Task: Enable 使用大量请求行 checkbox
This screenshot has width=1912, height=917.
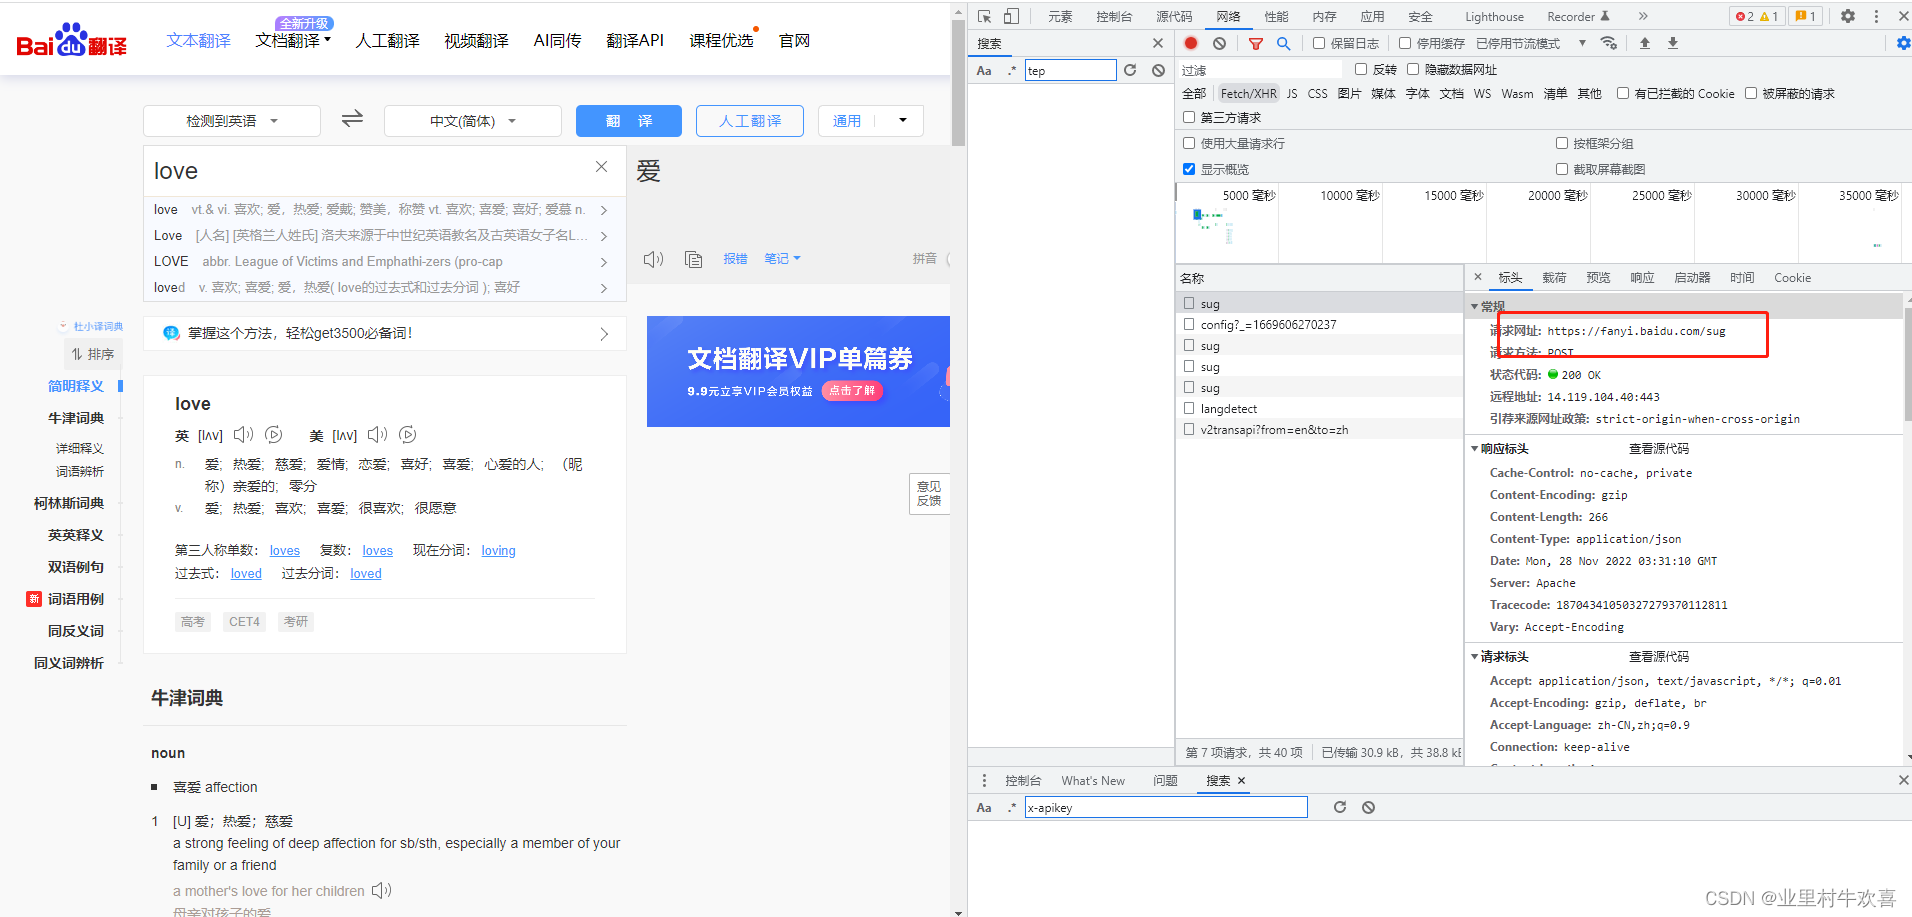Action: point(1189,143)
